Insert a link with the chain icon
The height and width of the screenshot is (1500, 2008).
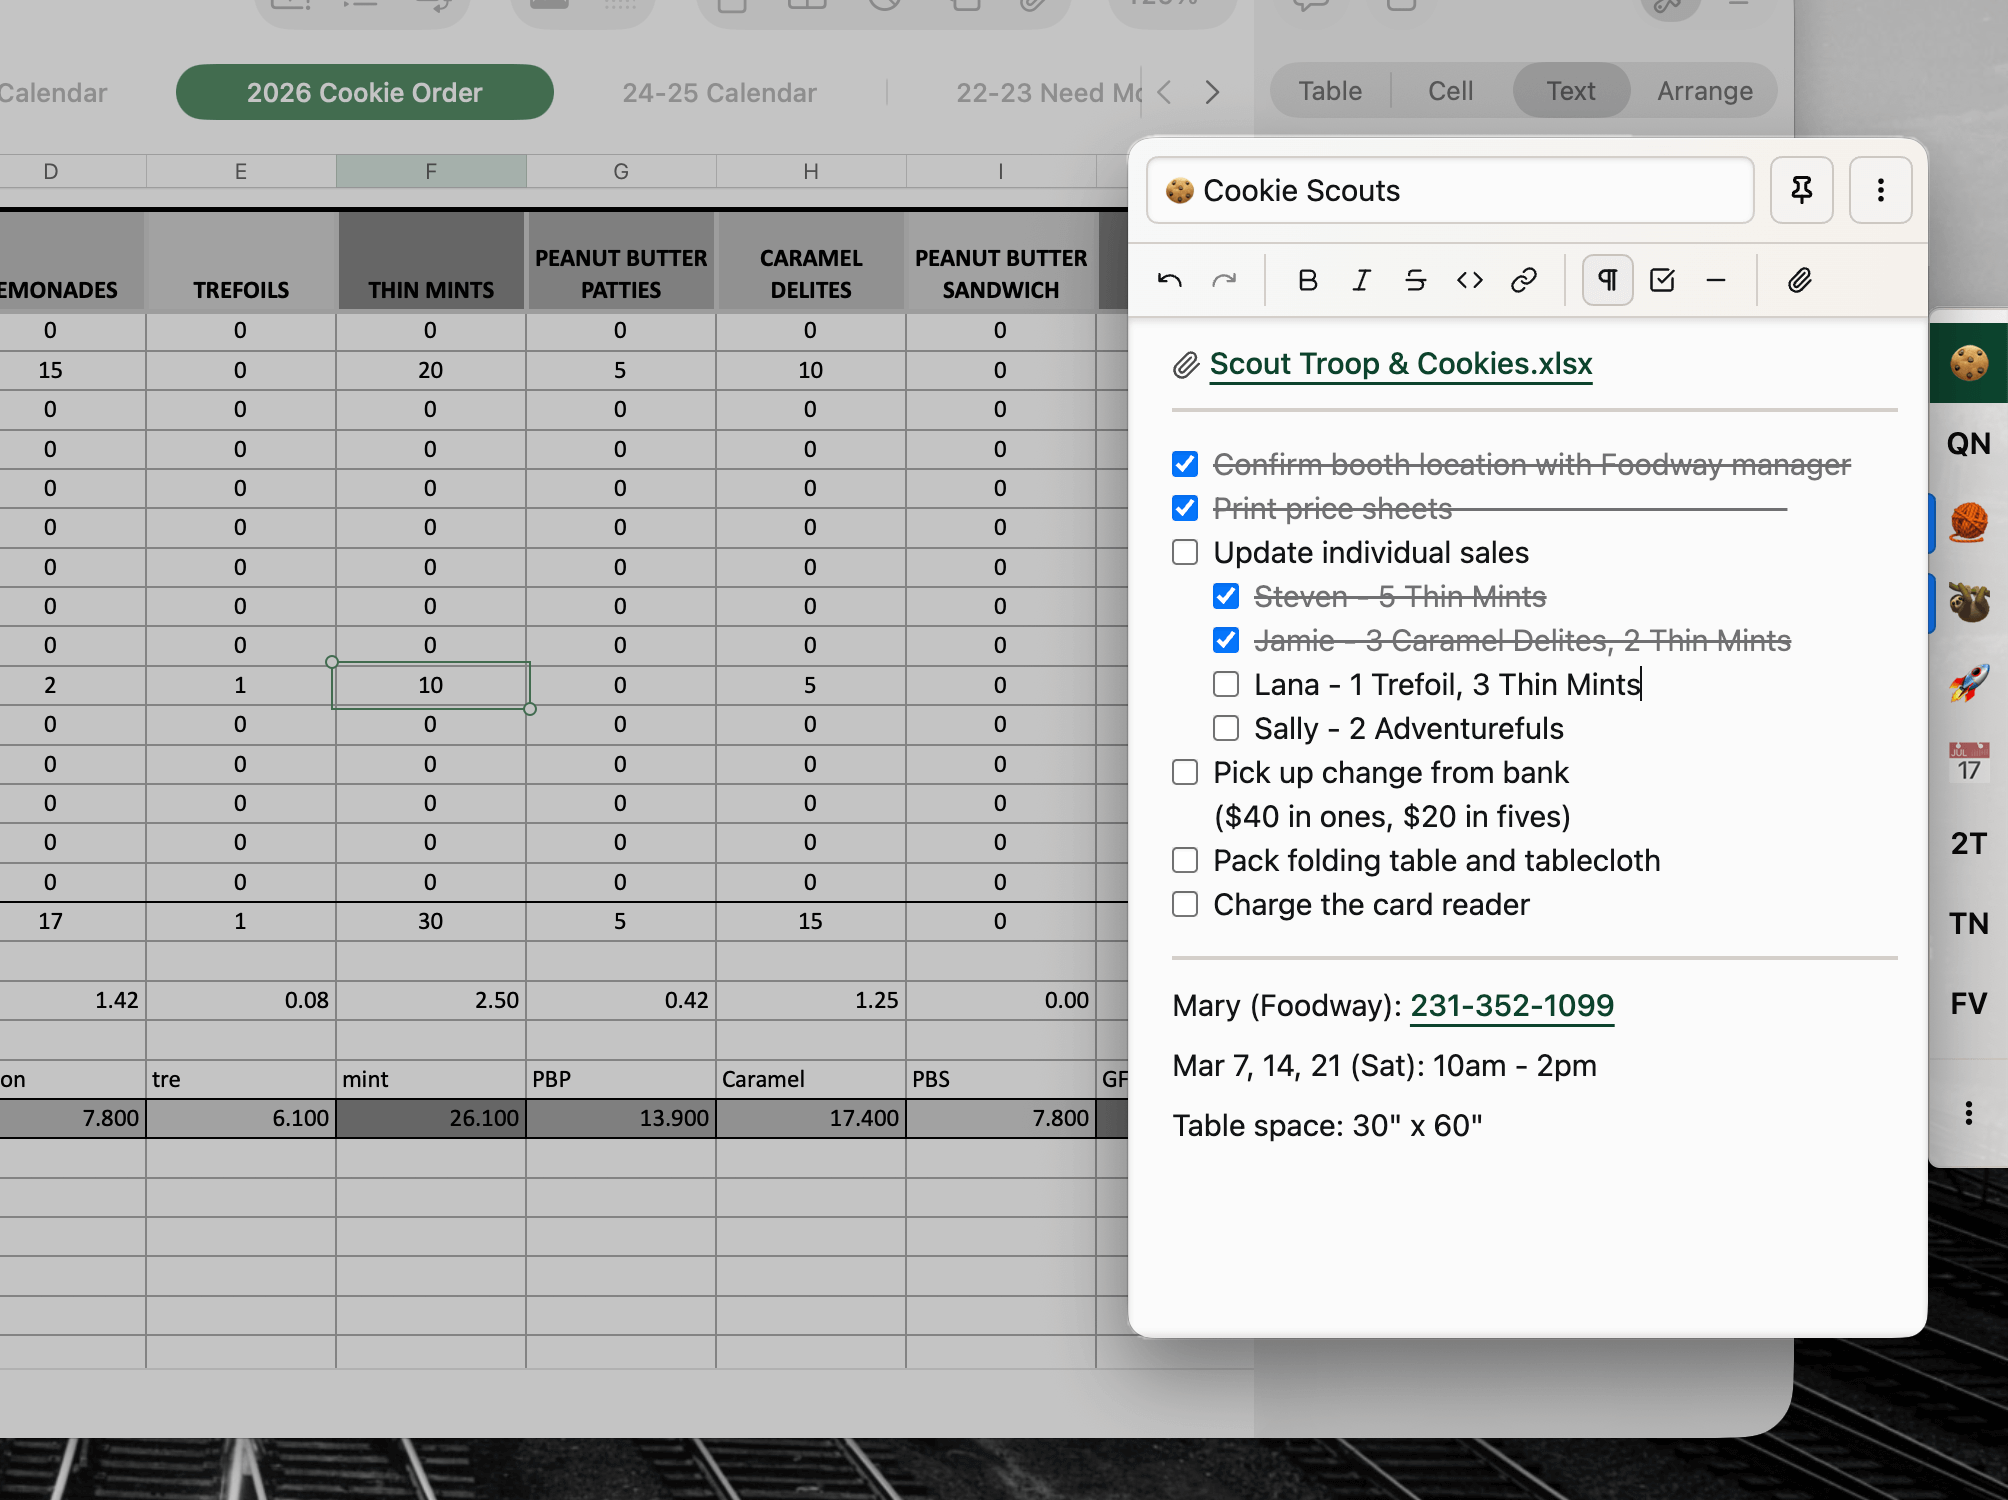1523,281
